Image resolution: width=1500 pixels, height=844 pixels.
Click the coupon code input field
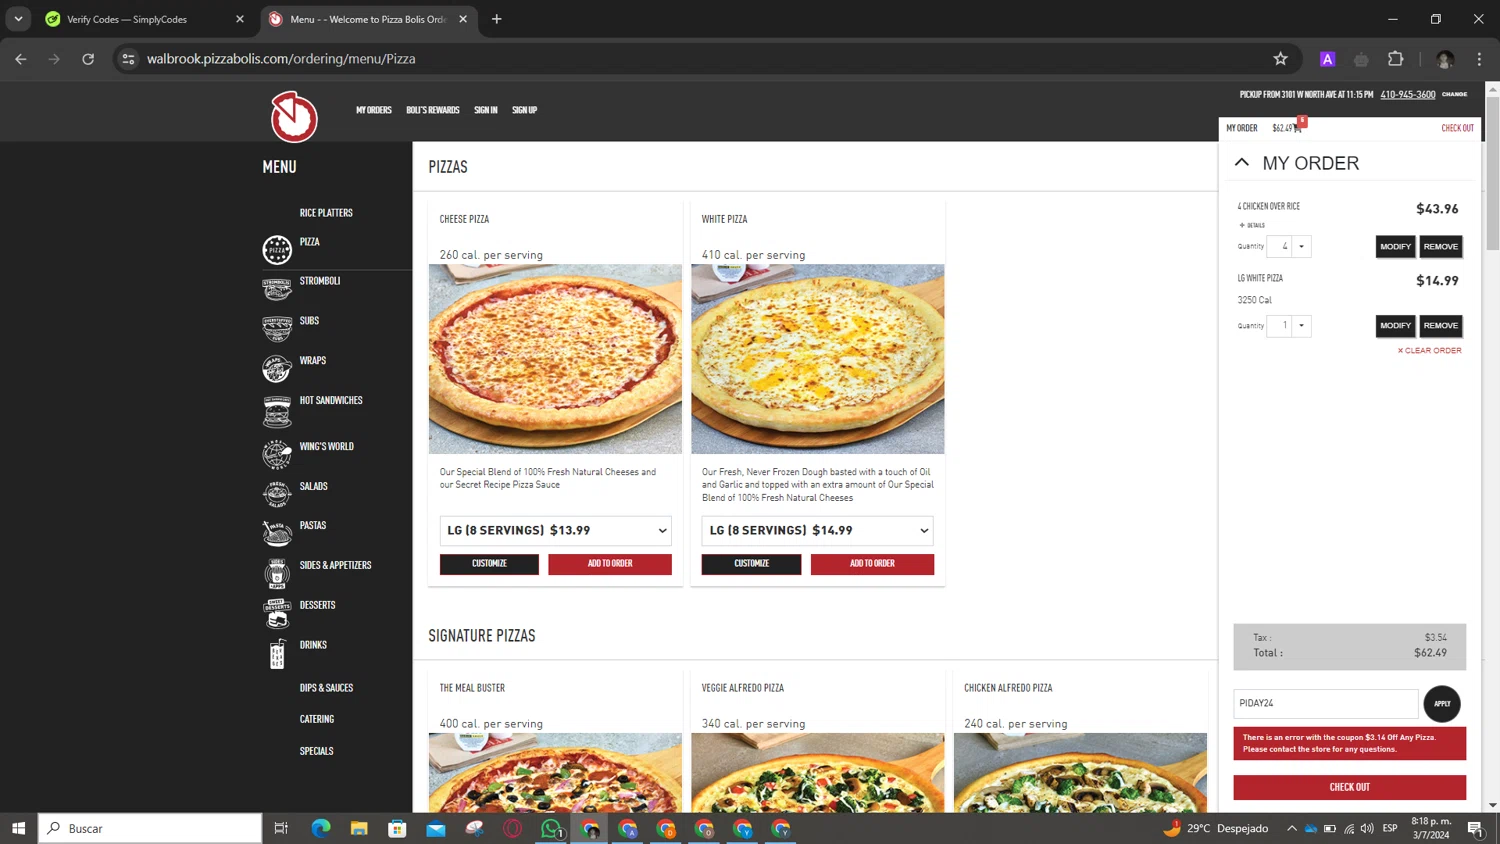pyautogui.click(x=1325, y=703)
